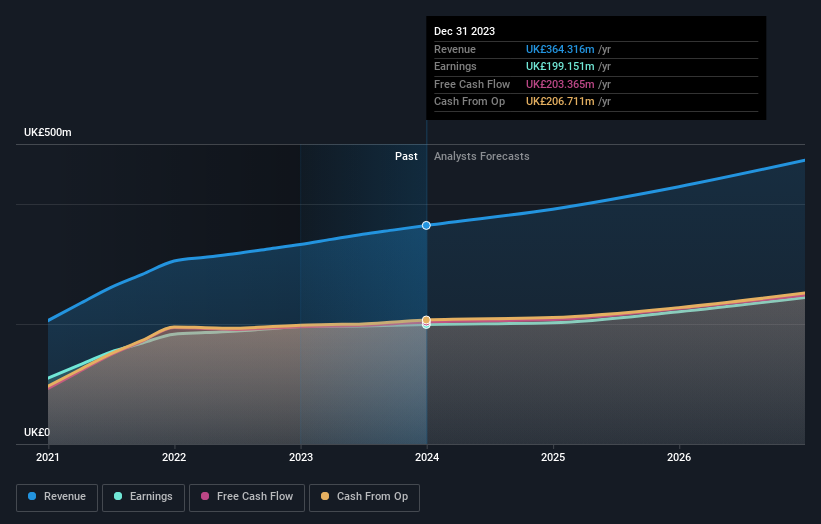
Task: Toggle the Cash From Op legend button
Action: pos(364,497)
